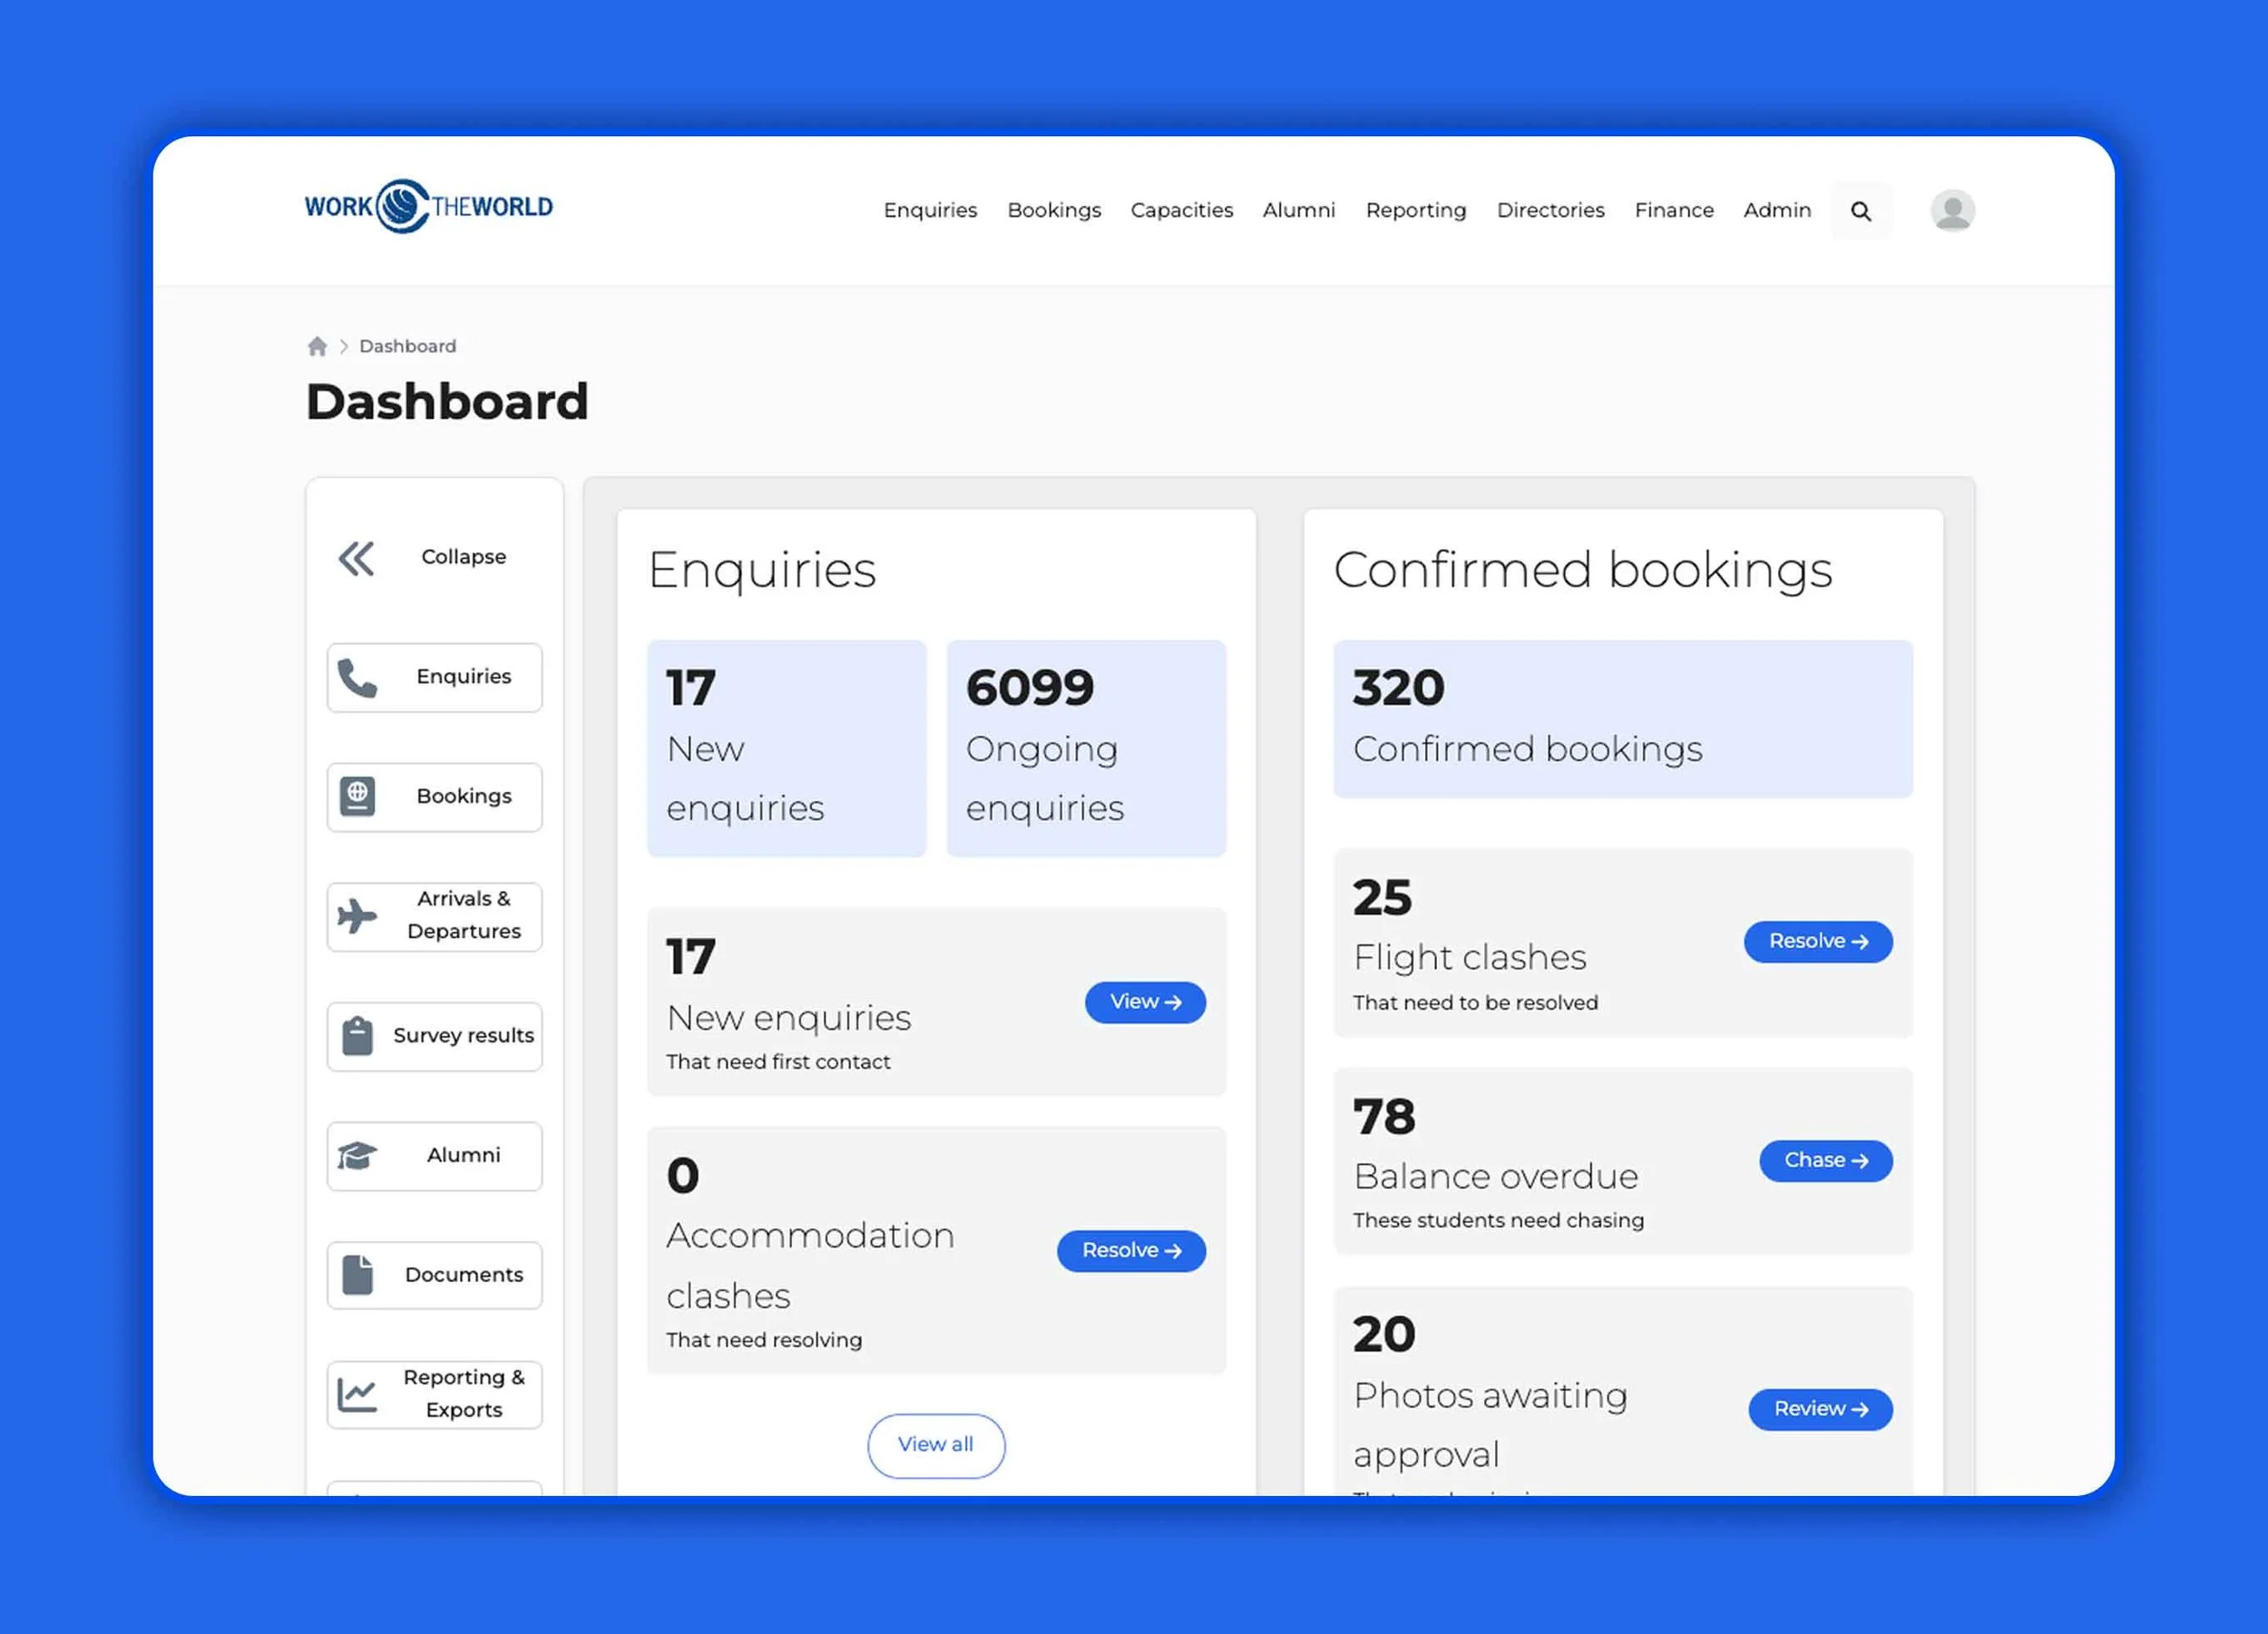Open the Capacities menu in navbar

pos(1181,211)
